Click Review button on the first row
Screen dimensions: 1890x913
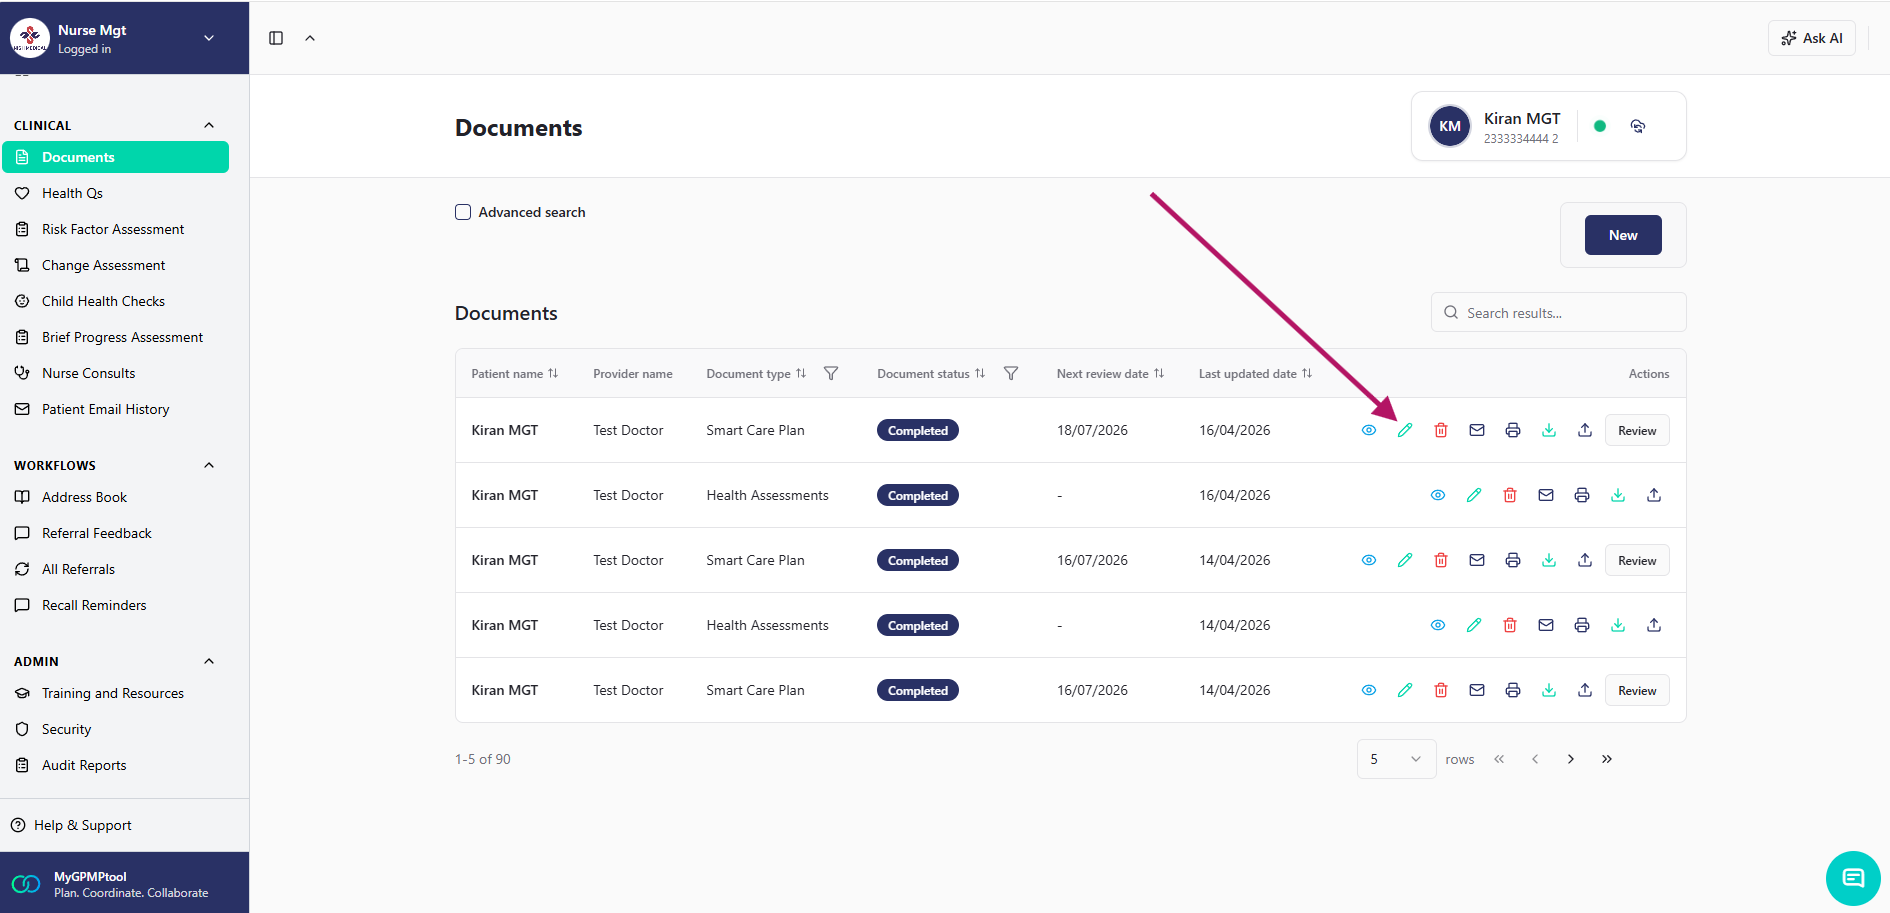click(x=1636, y=430)
